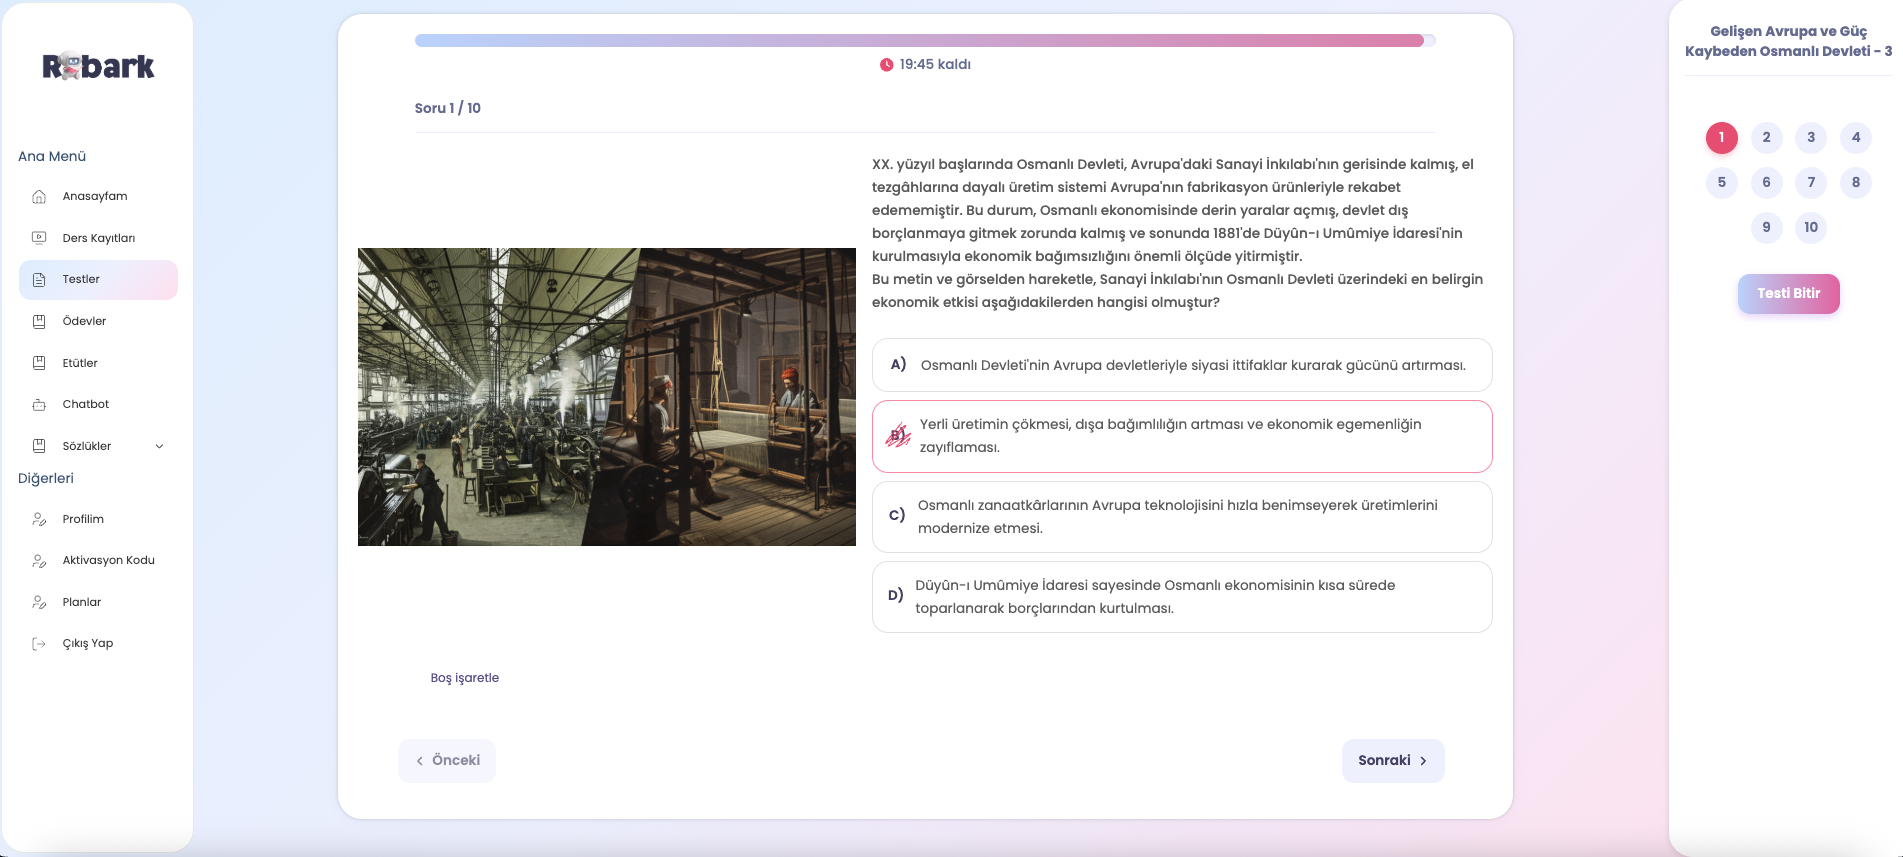1903x857 pixels.
Task: Select answer D about Düyûn-ı Umûmiye İdaresi sayesinde
Action: (1182, 597)
